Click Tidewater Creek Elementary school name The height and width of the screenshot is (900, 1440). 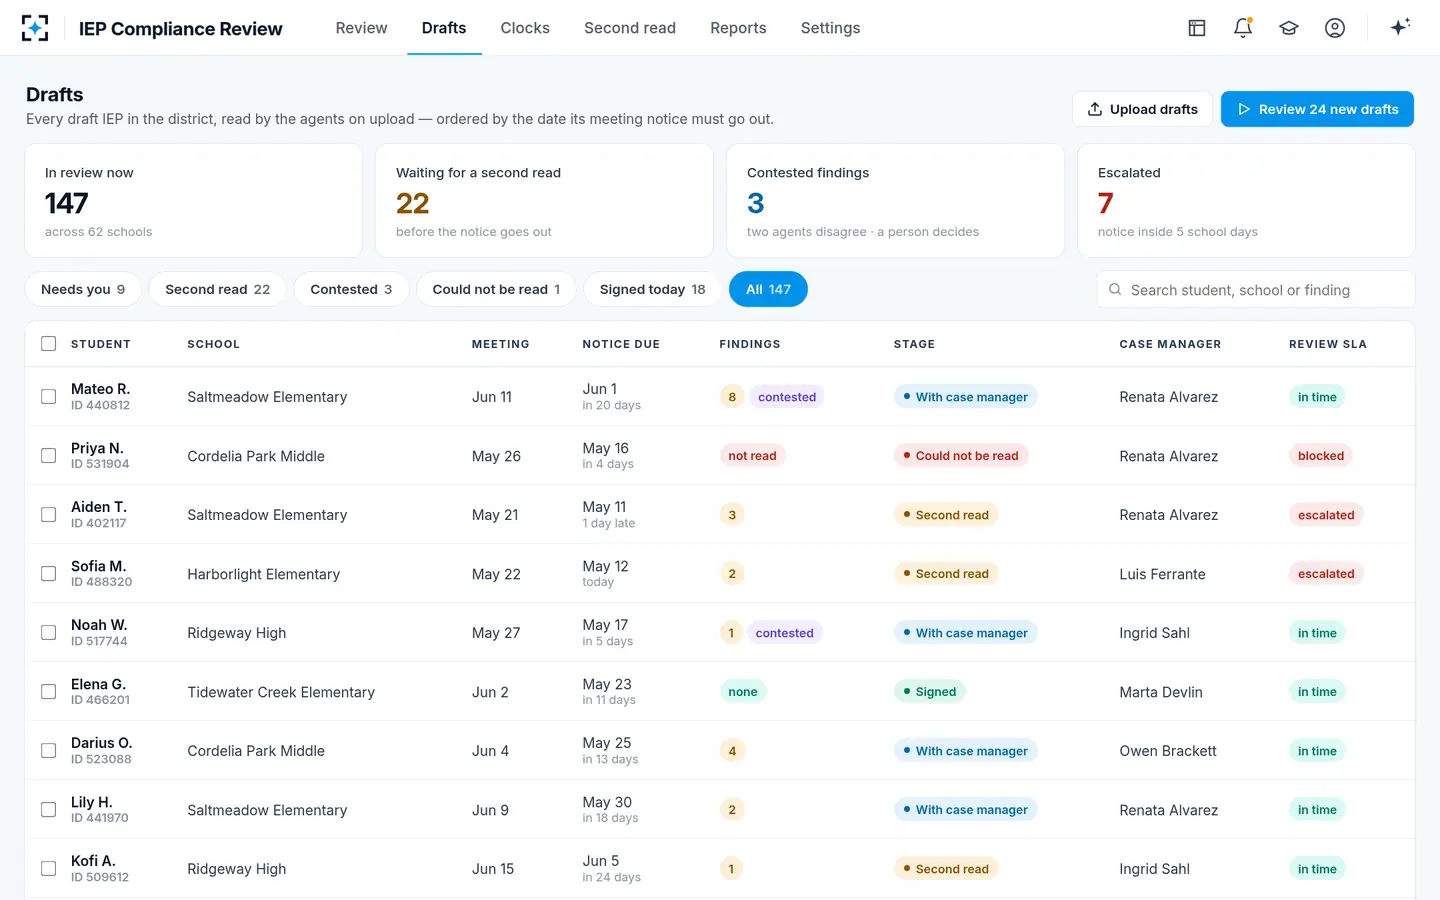[281, 692]
